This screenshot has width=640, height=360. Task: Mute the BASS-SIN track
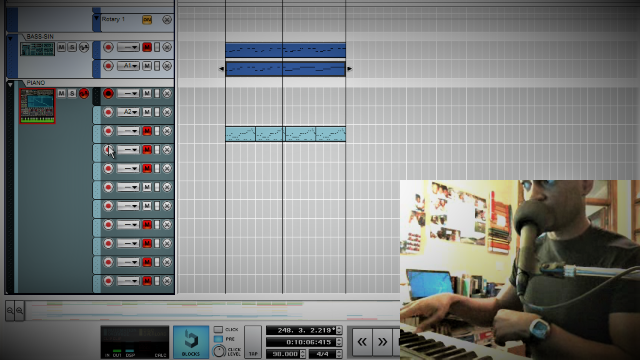[61, 47]
